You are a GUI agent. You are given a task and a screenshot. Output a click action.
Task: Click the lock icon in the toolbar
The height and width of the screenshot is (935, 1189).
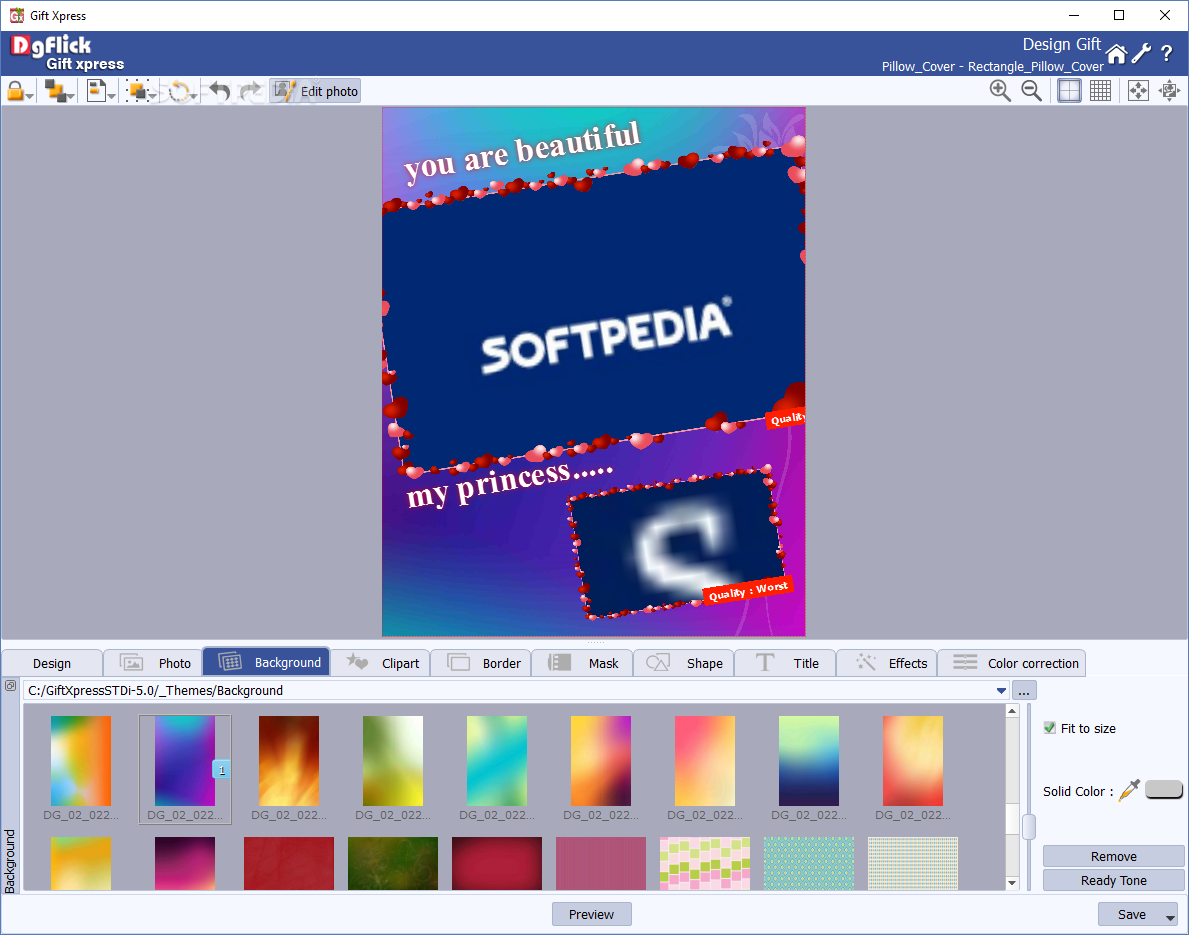click(15, 91)
